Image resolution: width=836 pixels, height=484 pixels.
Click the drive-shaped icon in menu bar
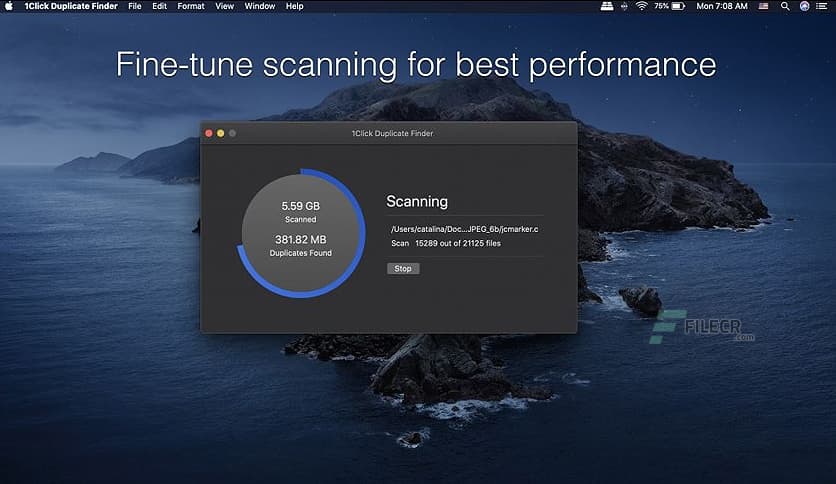(x=607, y=6)
